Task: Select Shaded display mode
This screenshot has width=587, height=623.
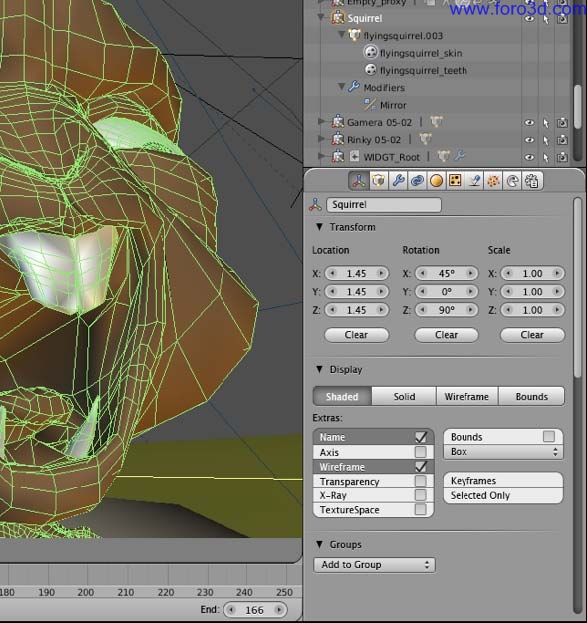Action: coord(342,397)
